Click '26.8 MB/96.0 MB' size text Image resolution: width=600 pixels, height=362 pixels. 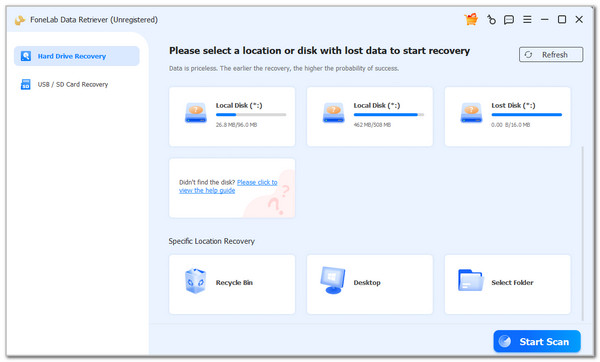coord(236,125)
